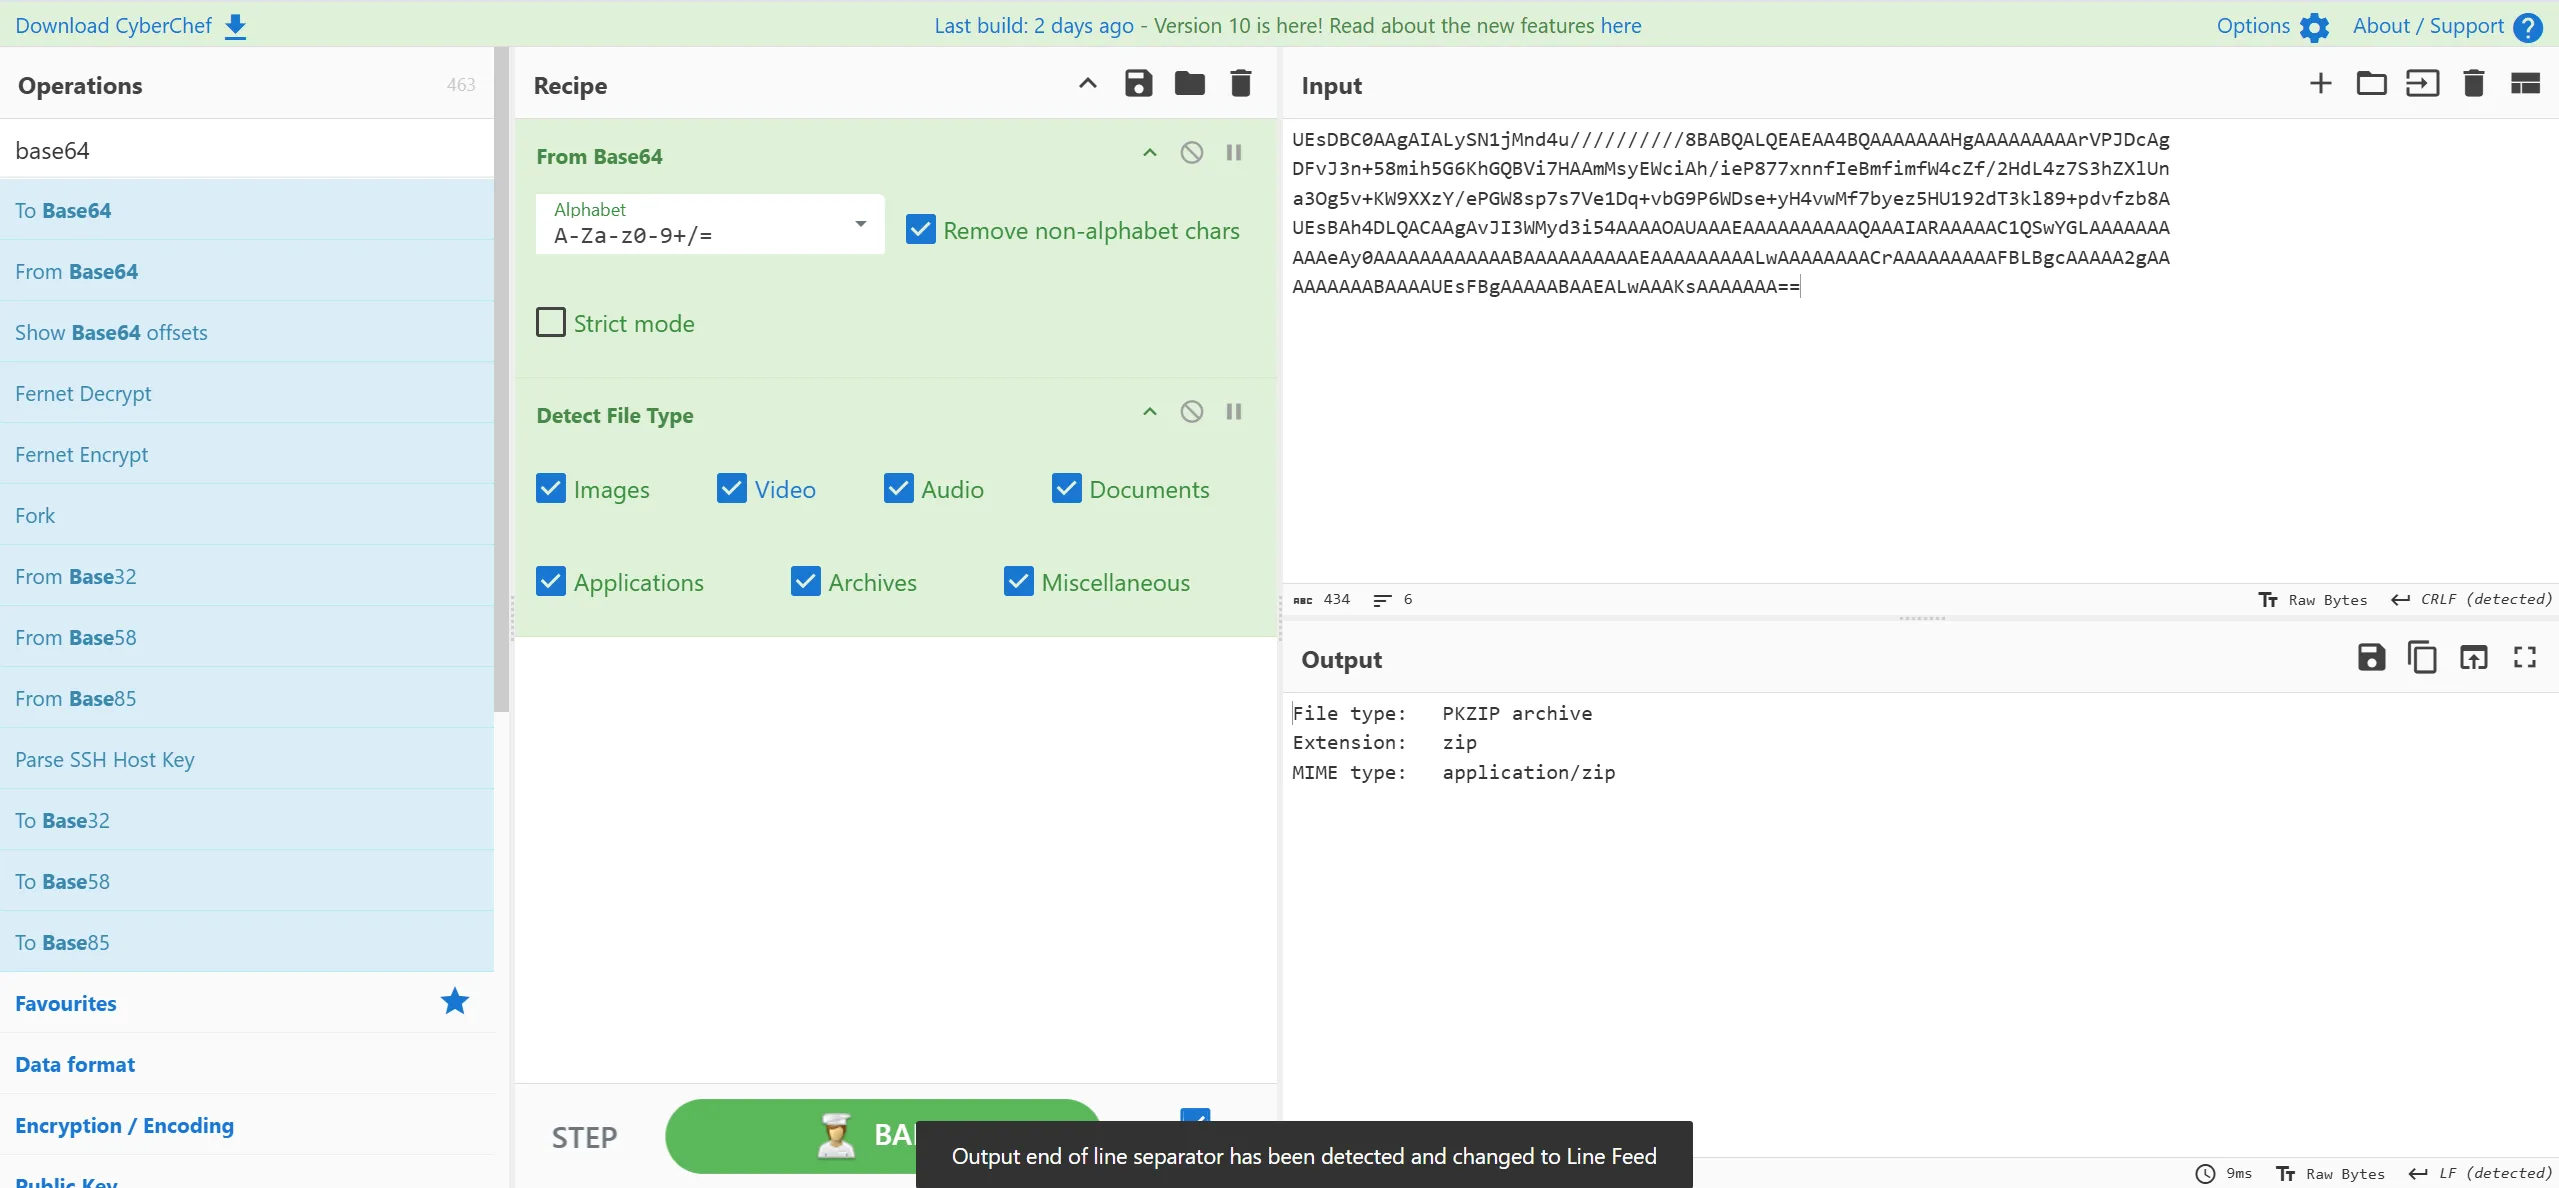Add a new input tab
2559x1188 pixels.
2320,84
